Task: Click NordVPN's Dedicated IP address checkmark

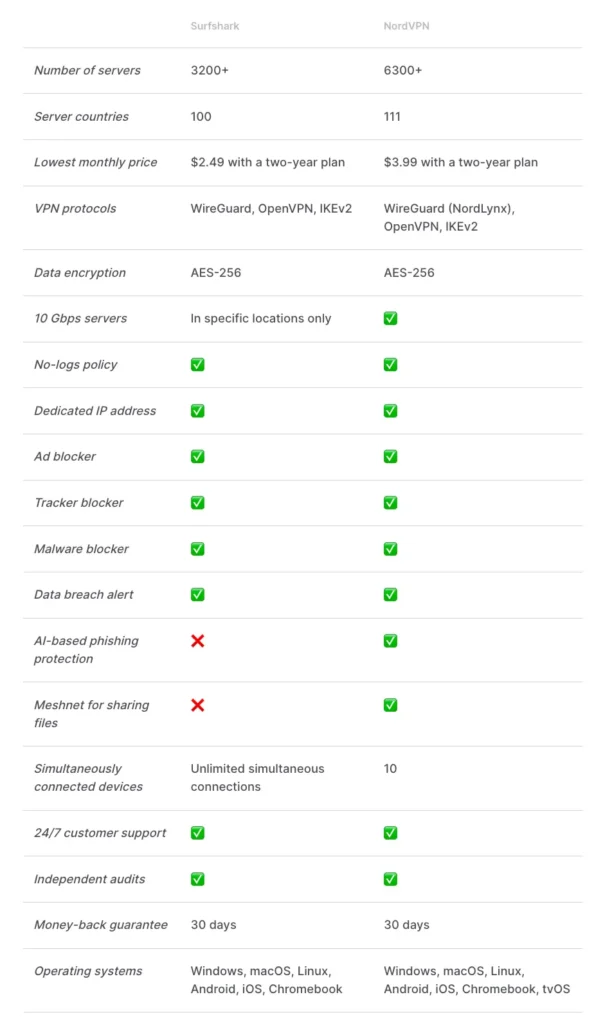Action: [x=390, y=410]
